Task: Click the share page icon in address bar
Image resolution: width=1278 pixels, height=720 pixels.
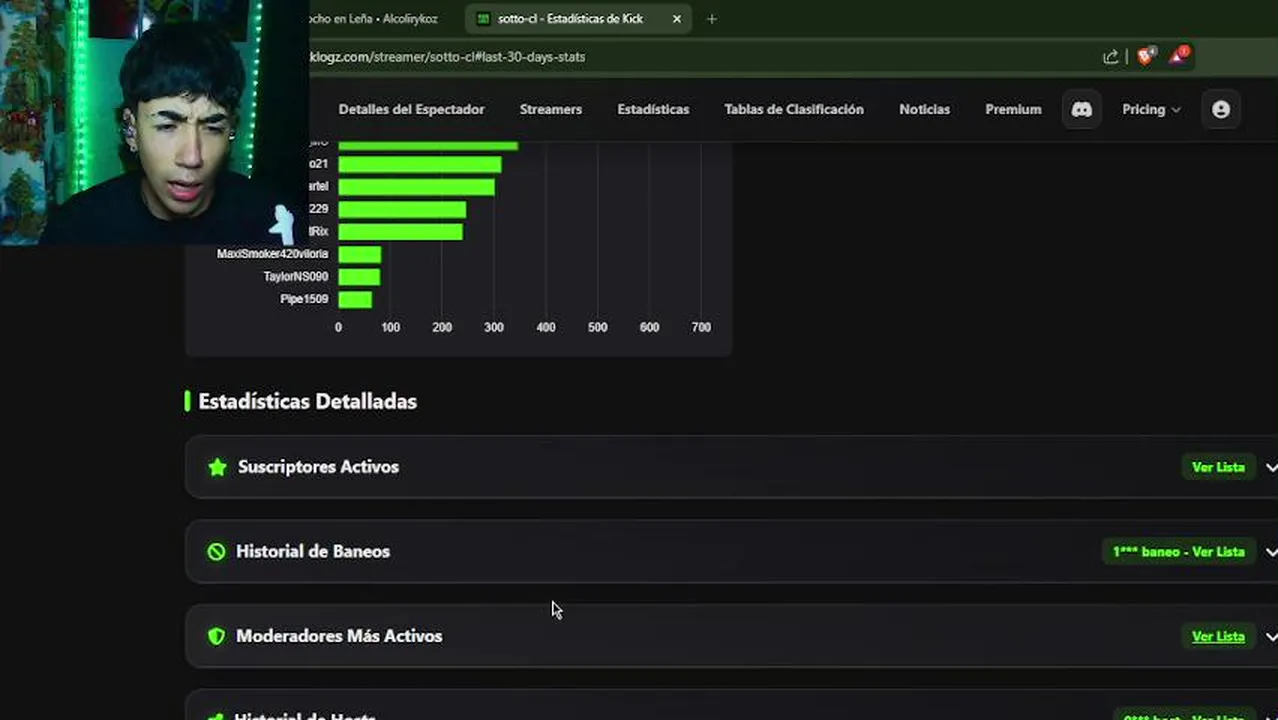Action: (1110, 57)
